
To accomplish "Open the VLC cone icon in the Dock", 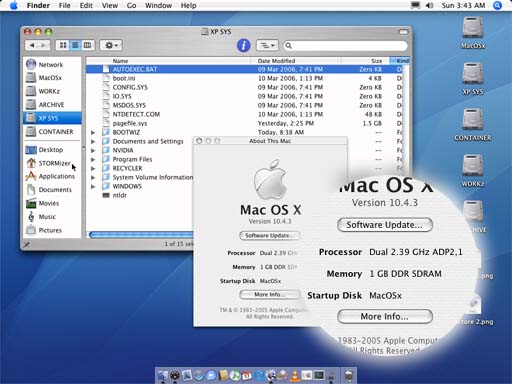I will [x=295, y=375].
